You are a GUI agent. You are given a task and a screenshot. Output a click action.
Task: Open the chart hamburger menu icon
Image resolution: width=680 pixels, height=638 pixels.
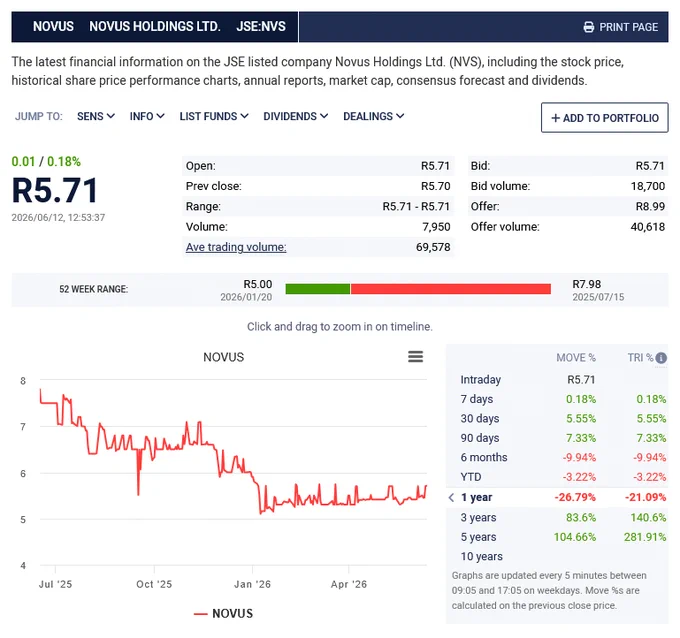tap(415, 357)
